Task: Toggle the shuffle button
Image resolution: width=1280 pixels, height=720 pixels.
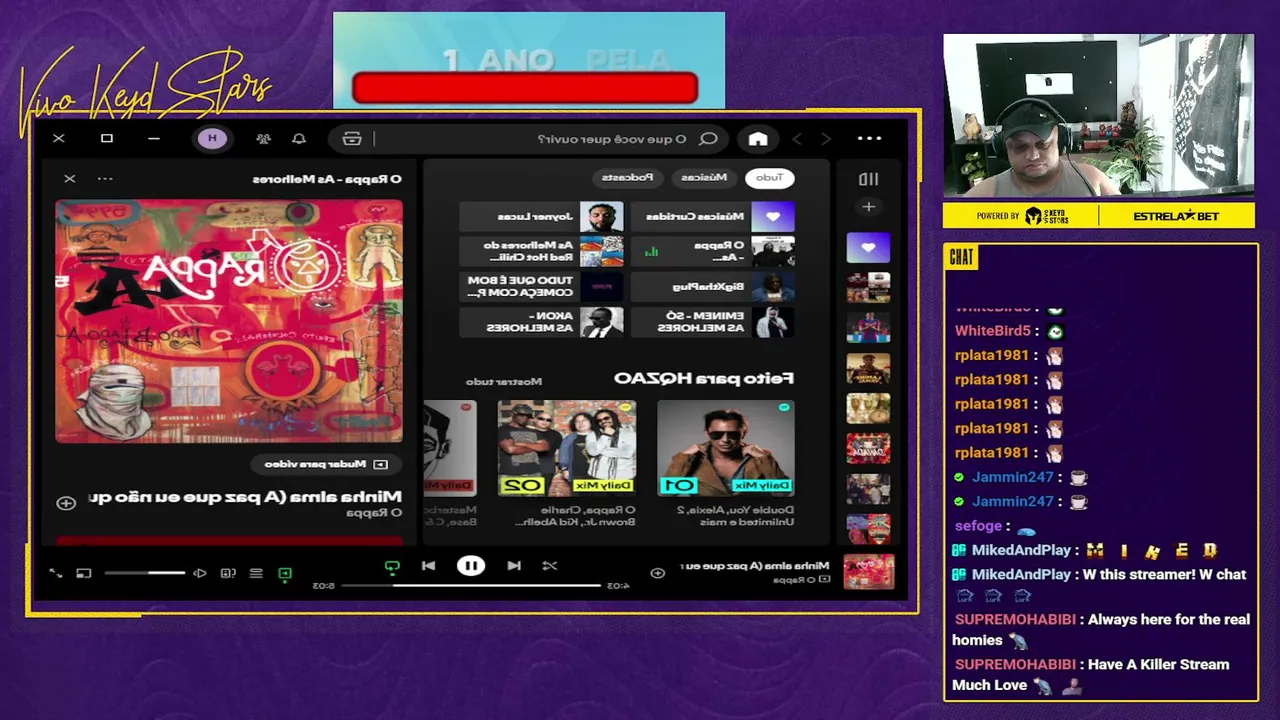Action: coord(550,566)
